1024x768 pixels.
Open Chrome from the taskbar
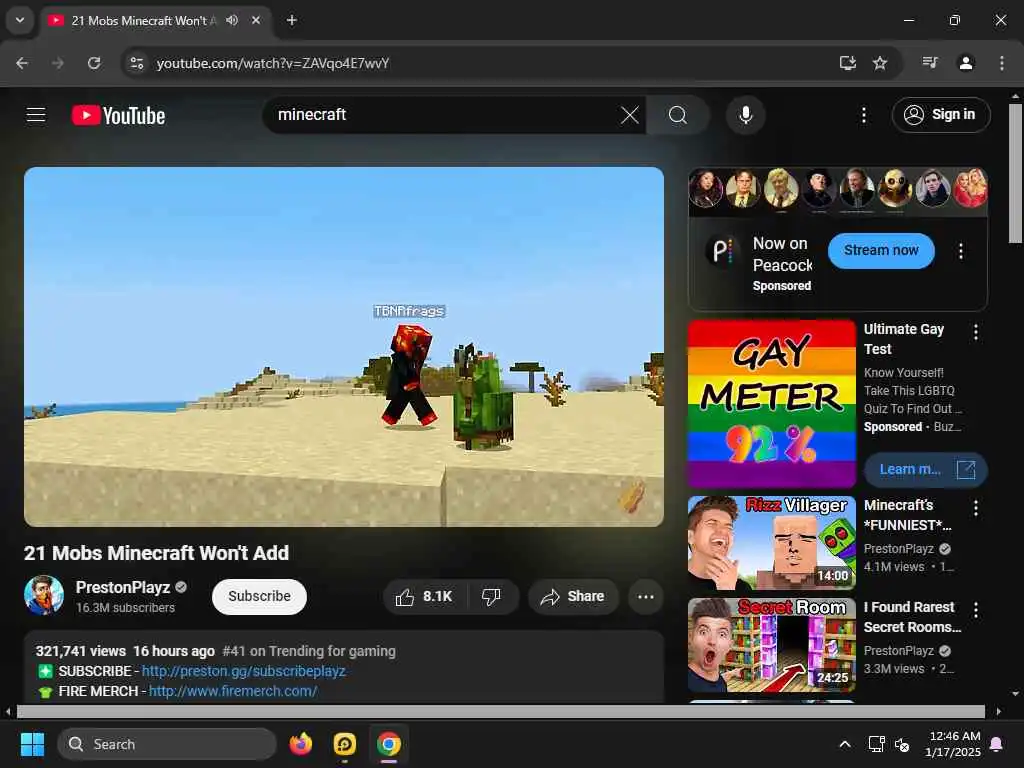389,744
